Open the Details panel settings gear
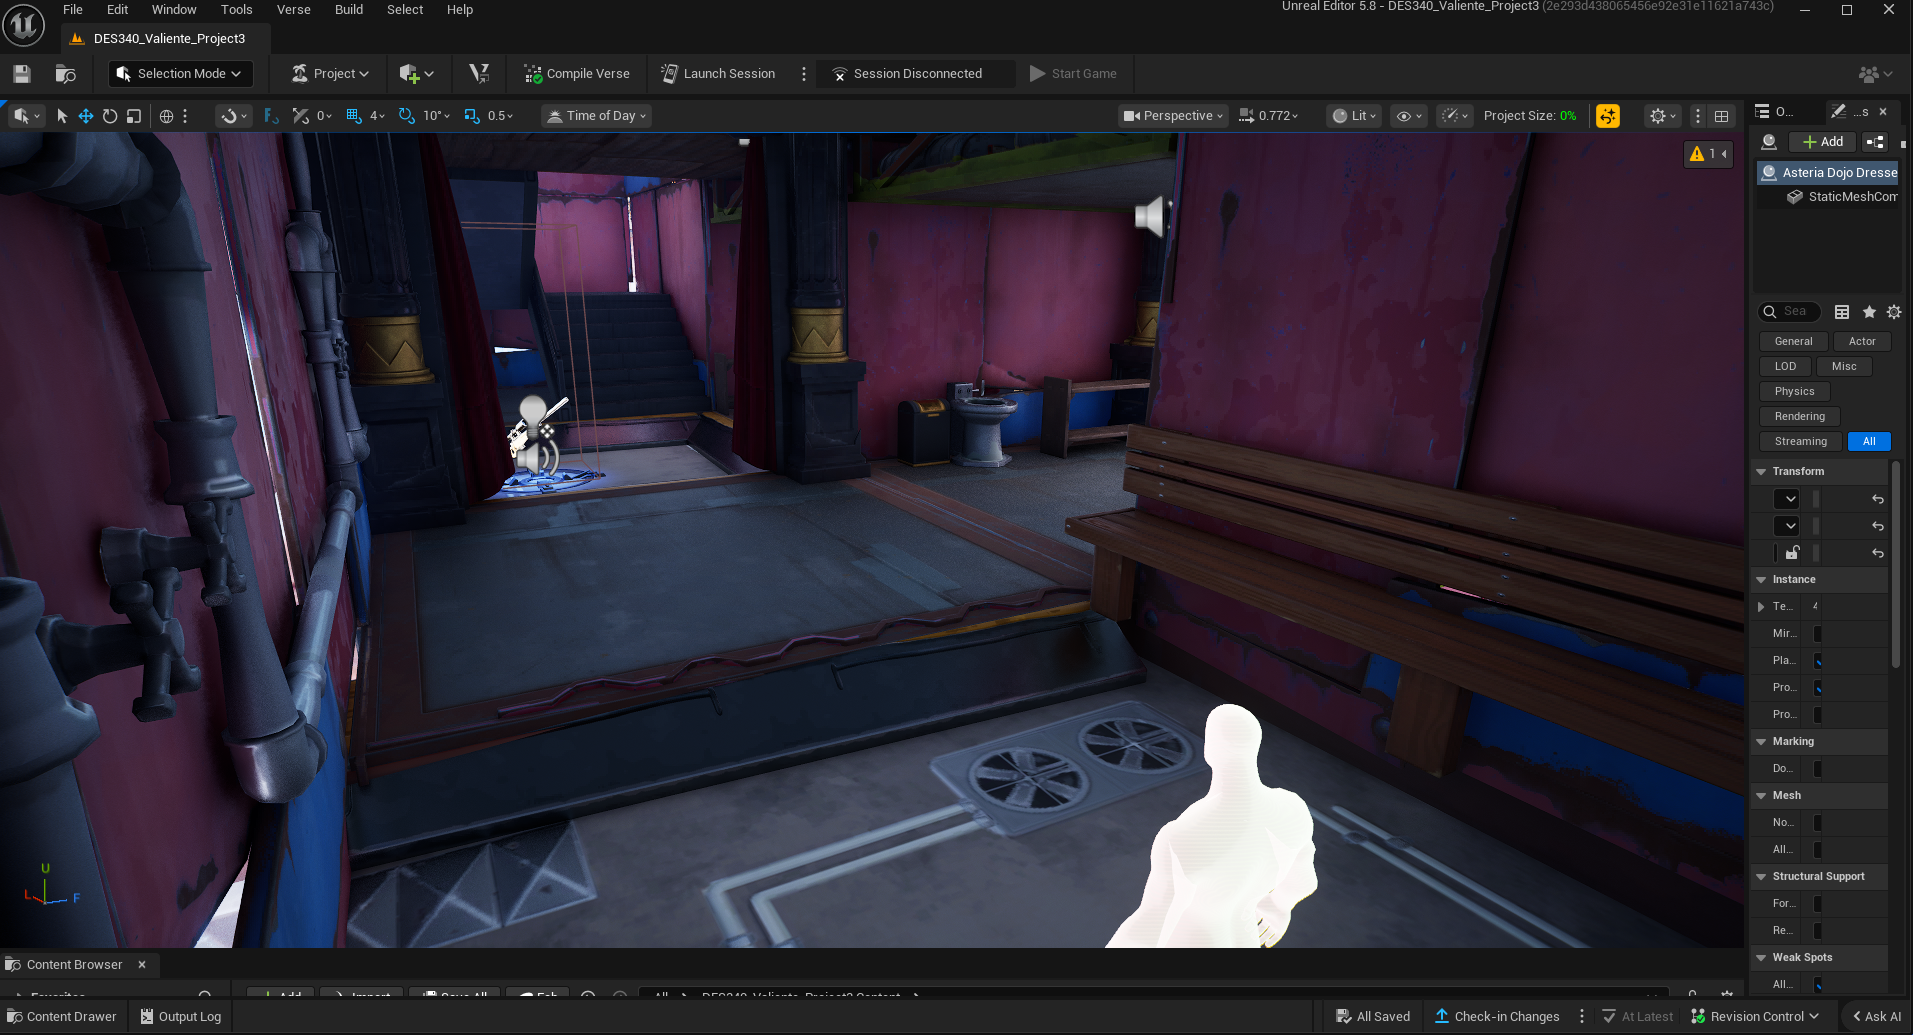1913x1035 pixels. [x=1894, y=312]
